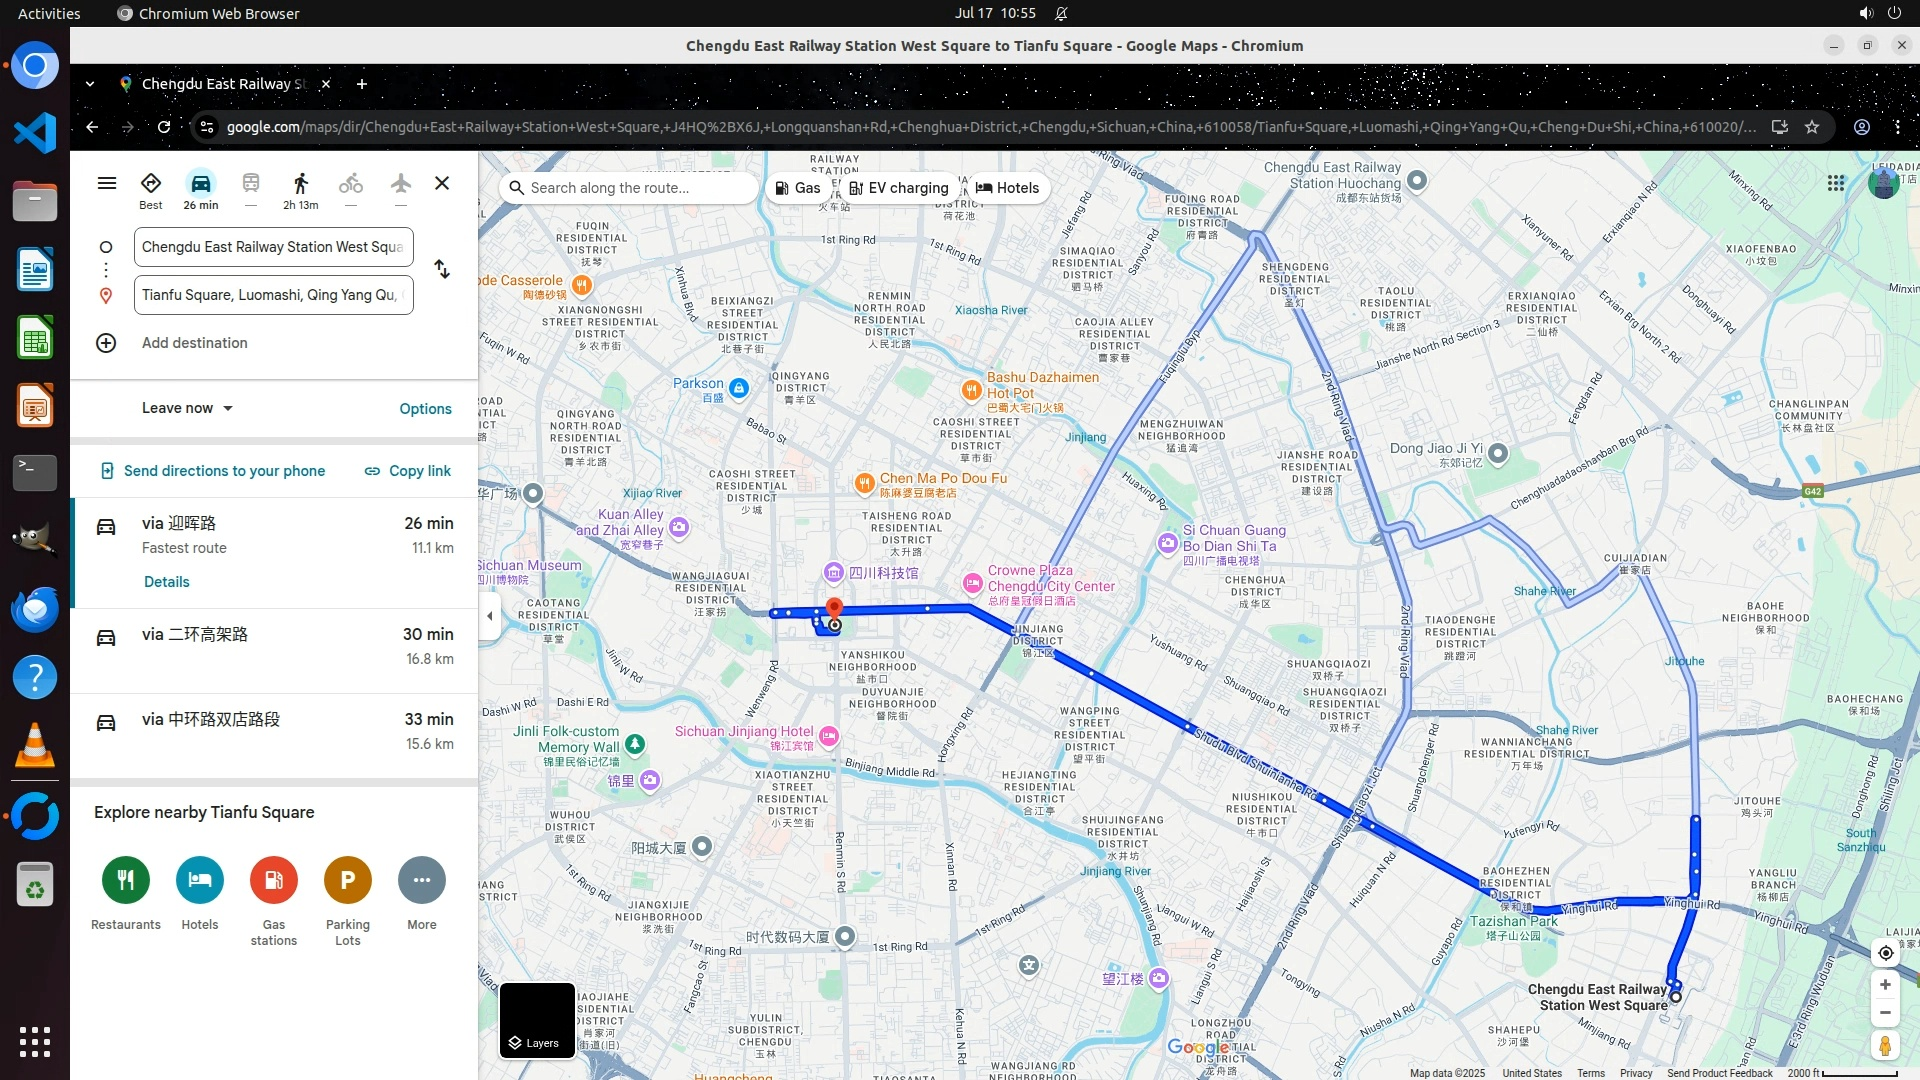
Task: Click the Show Your Location button
Action: [x=1885, y=953]
